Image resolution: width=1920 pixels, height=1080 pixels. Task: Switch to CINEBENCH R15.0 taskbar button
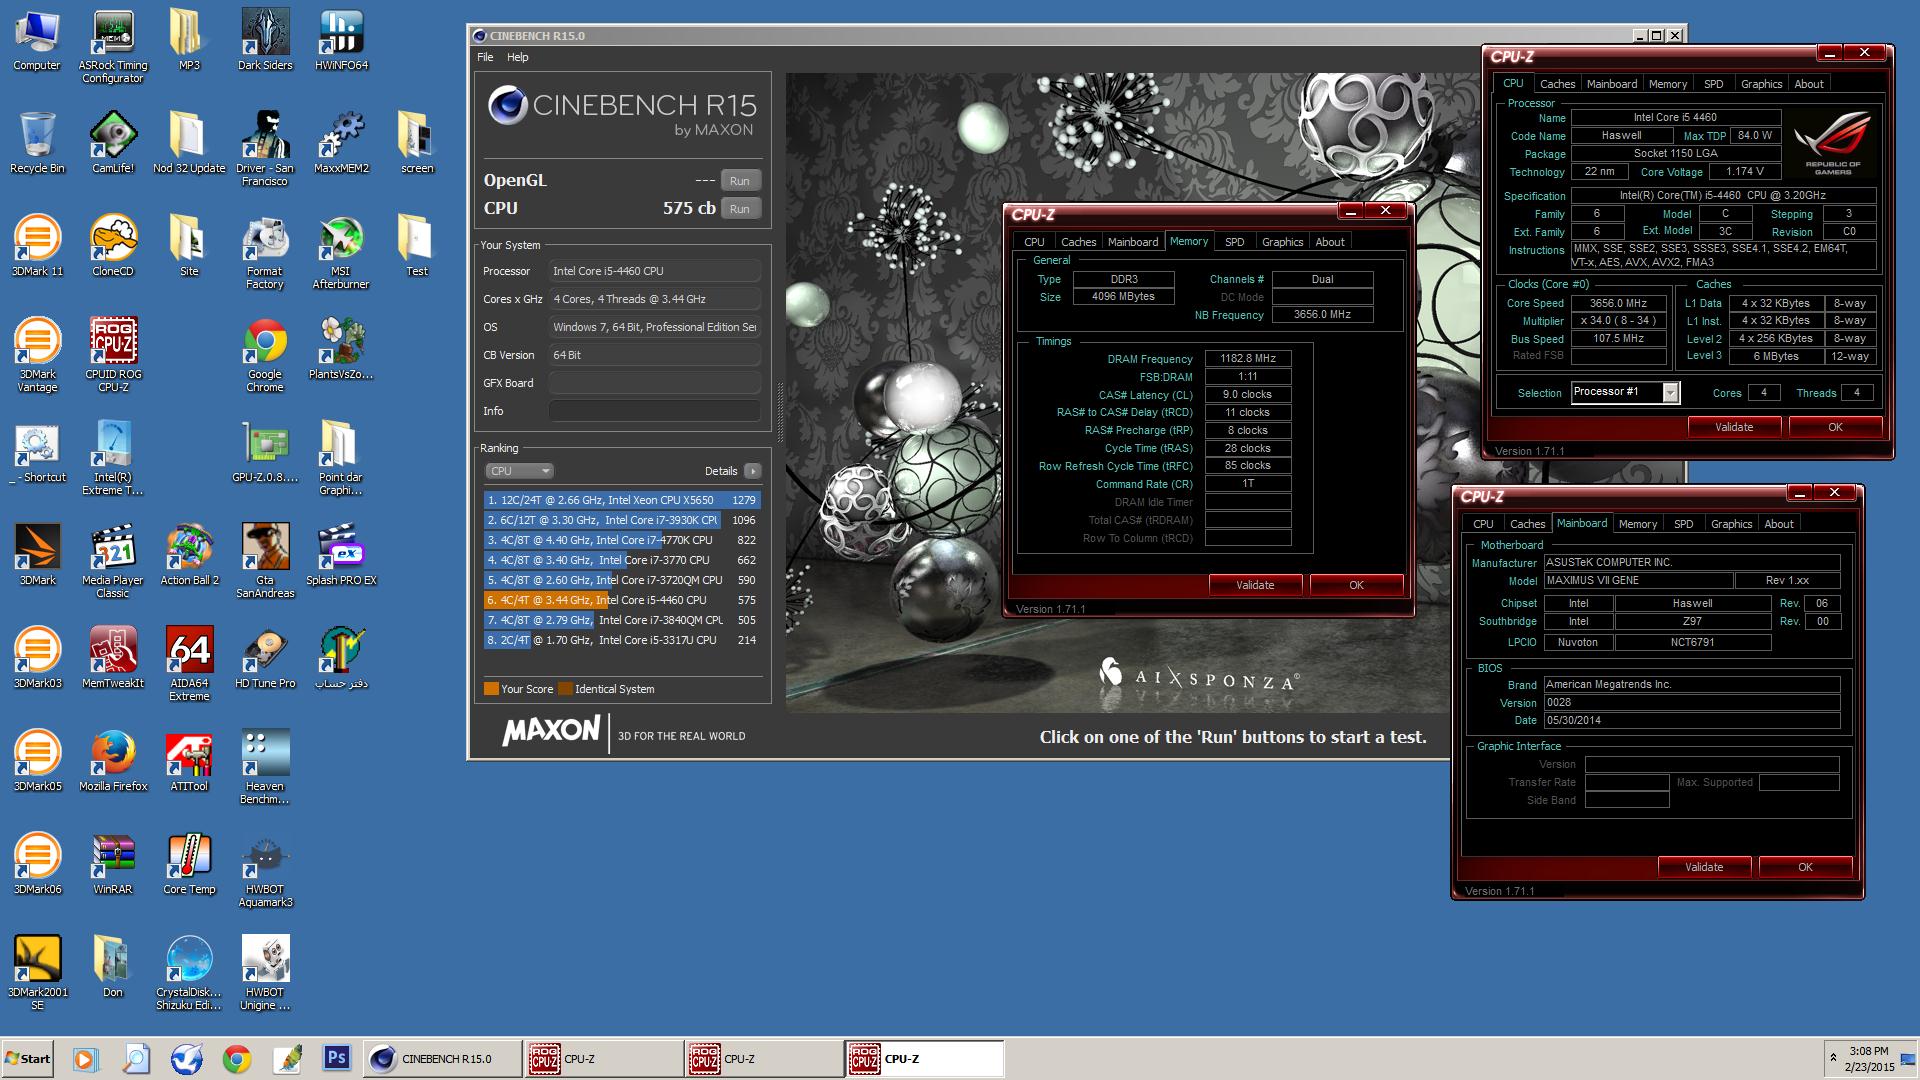click(x=442, y=1058)
